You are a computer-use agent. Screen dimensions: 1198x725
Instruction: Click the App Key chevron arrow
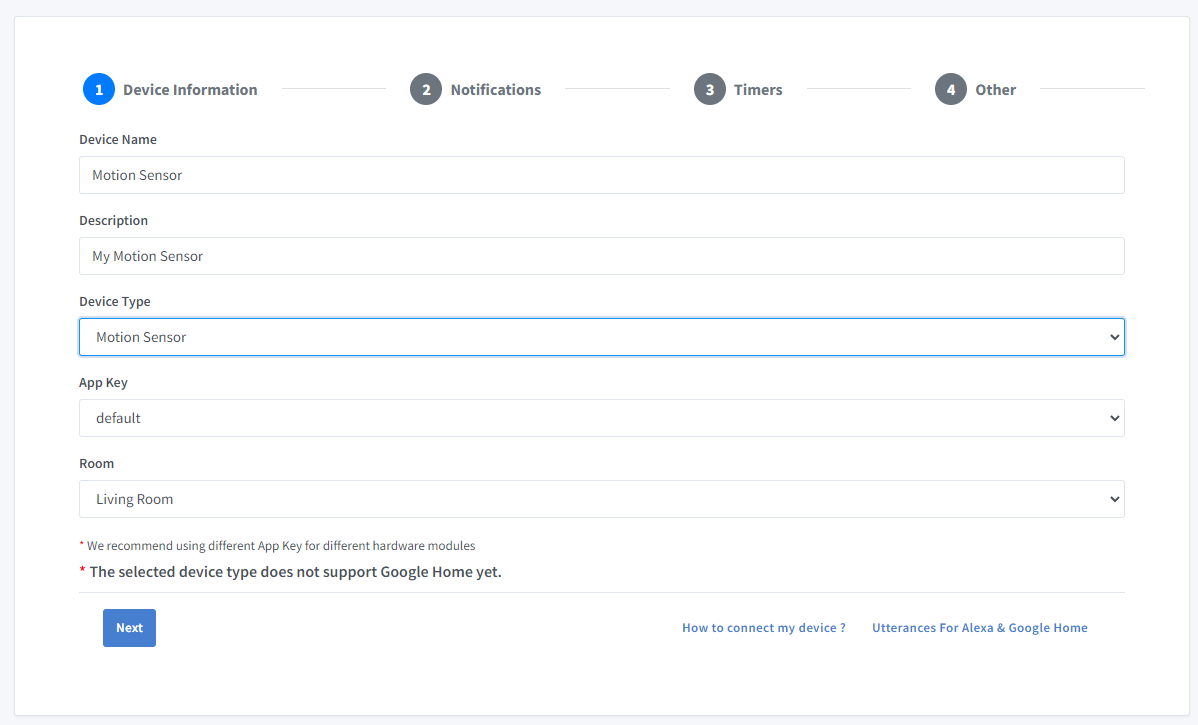point(1115,419)
